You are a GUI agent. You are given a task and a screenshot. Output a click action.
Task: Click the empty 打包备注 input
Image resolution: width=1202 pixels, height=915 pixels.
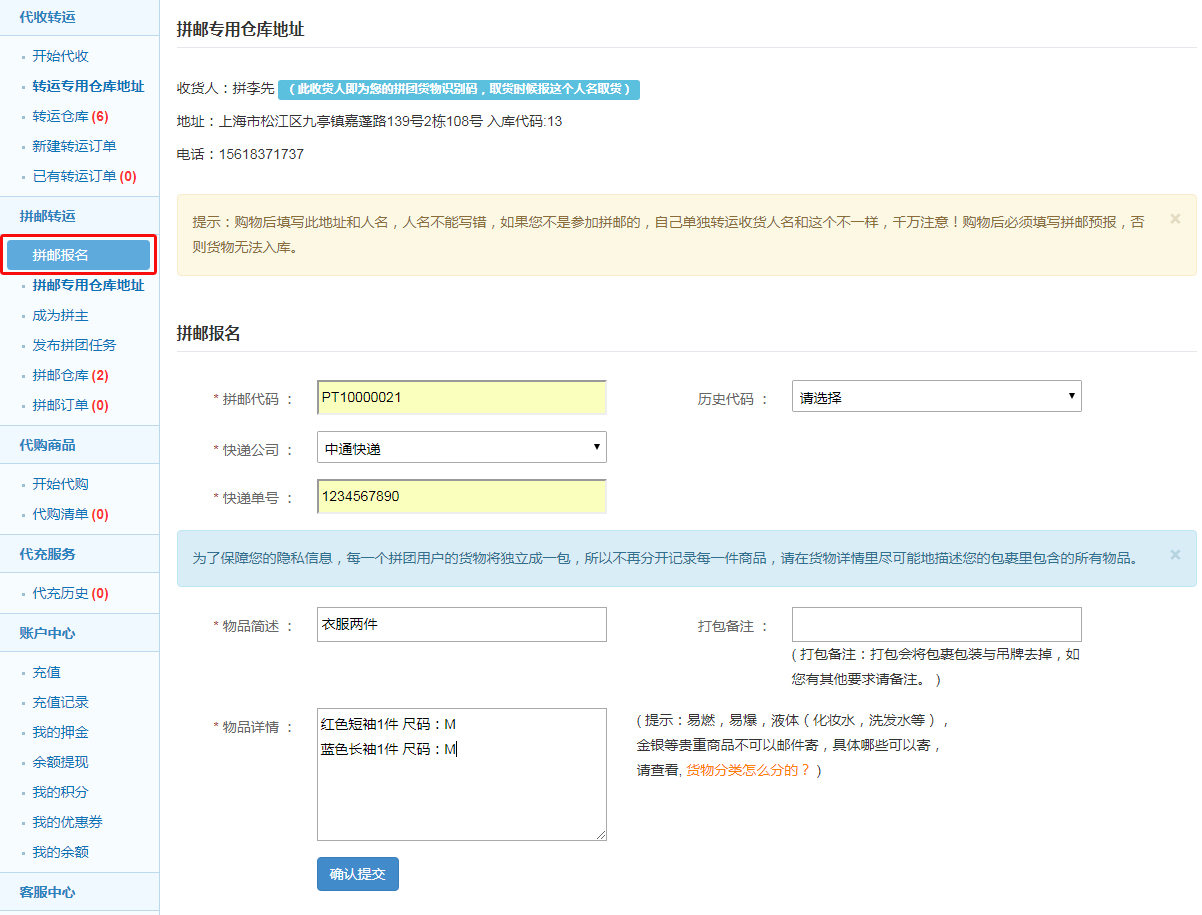point(936,624)
